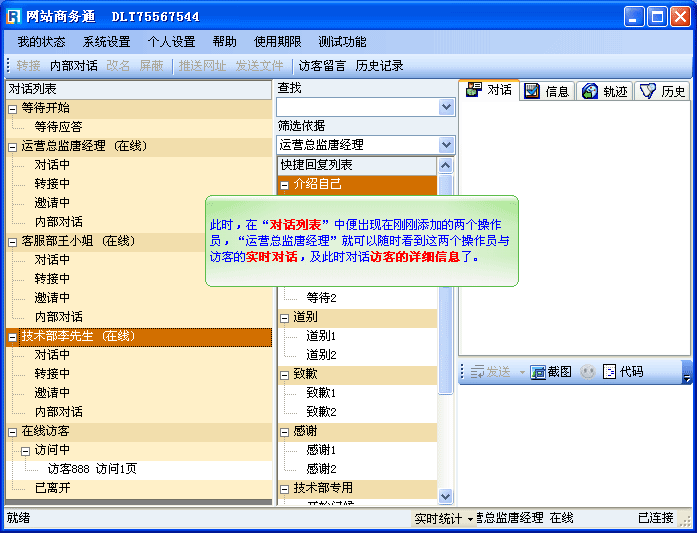Open the 轨迹 track tab
The width and height of the screenshot is (697, 533).
[605, 92]
